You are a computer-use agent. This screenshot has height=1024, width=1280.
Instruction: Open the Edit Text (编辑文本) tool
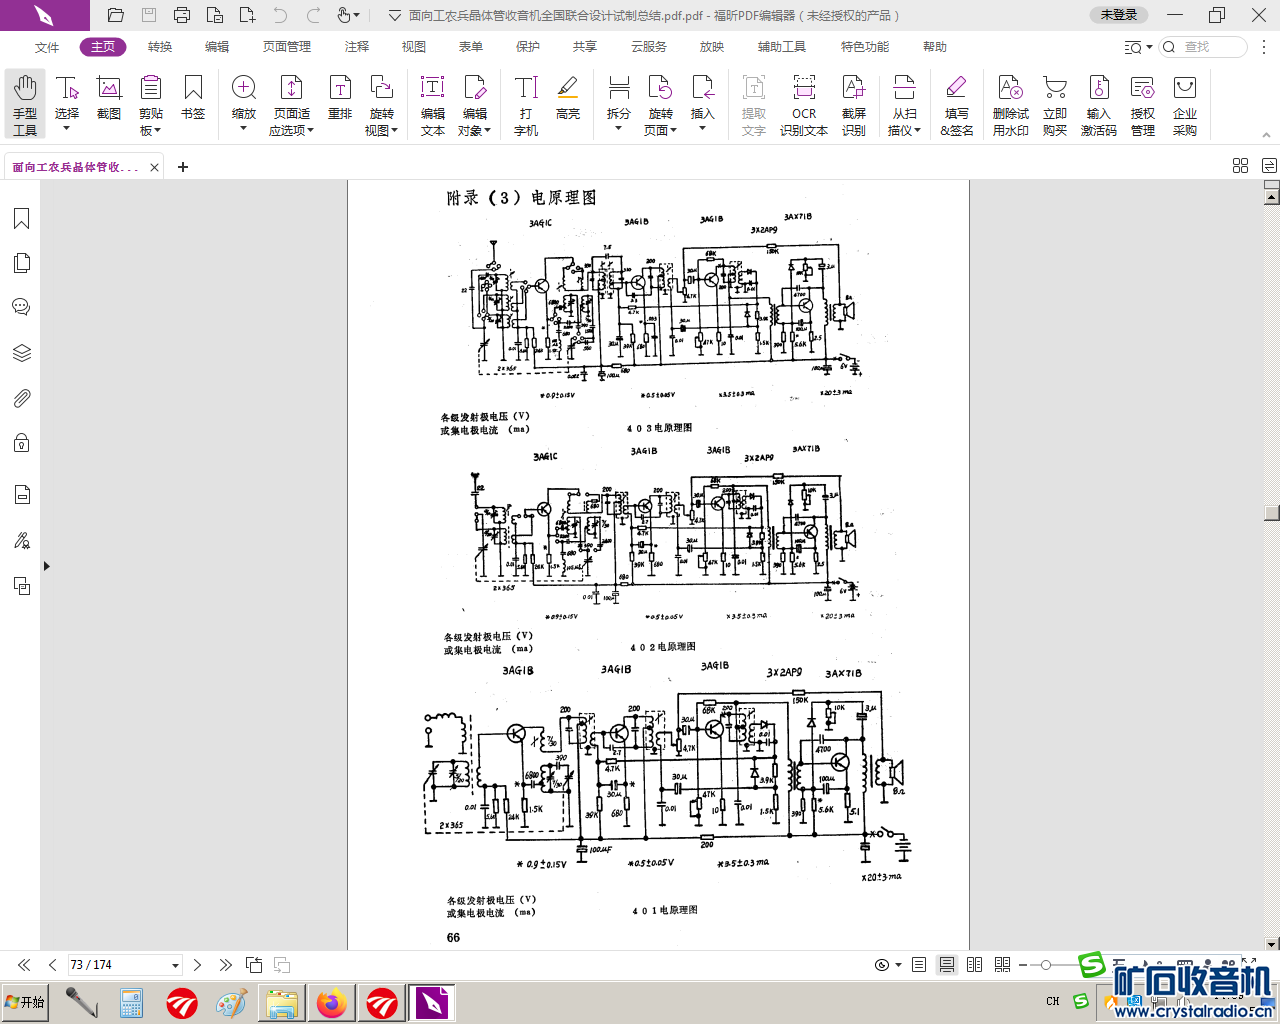tap(433, 104)
